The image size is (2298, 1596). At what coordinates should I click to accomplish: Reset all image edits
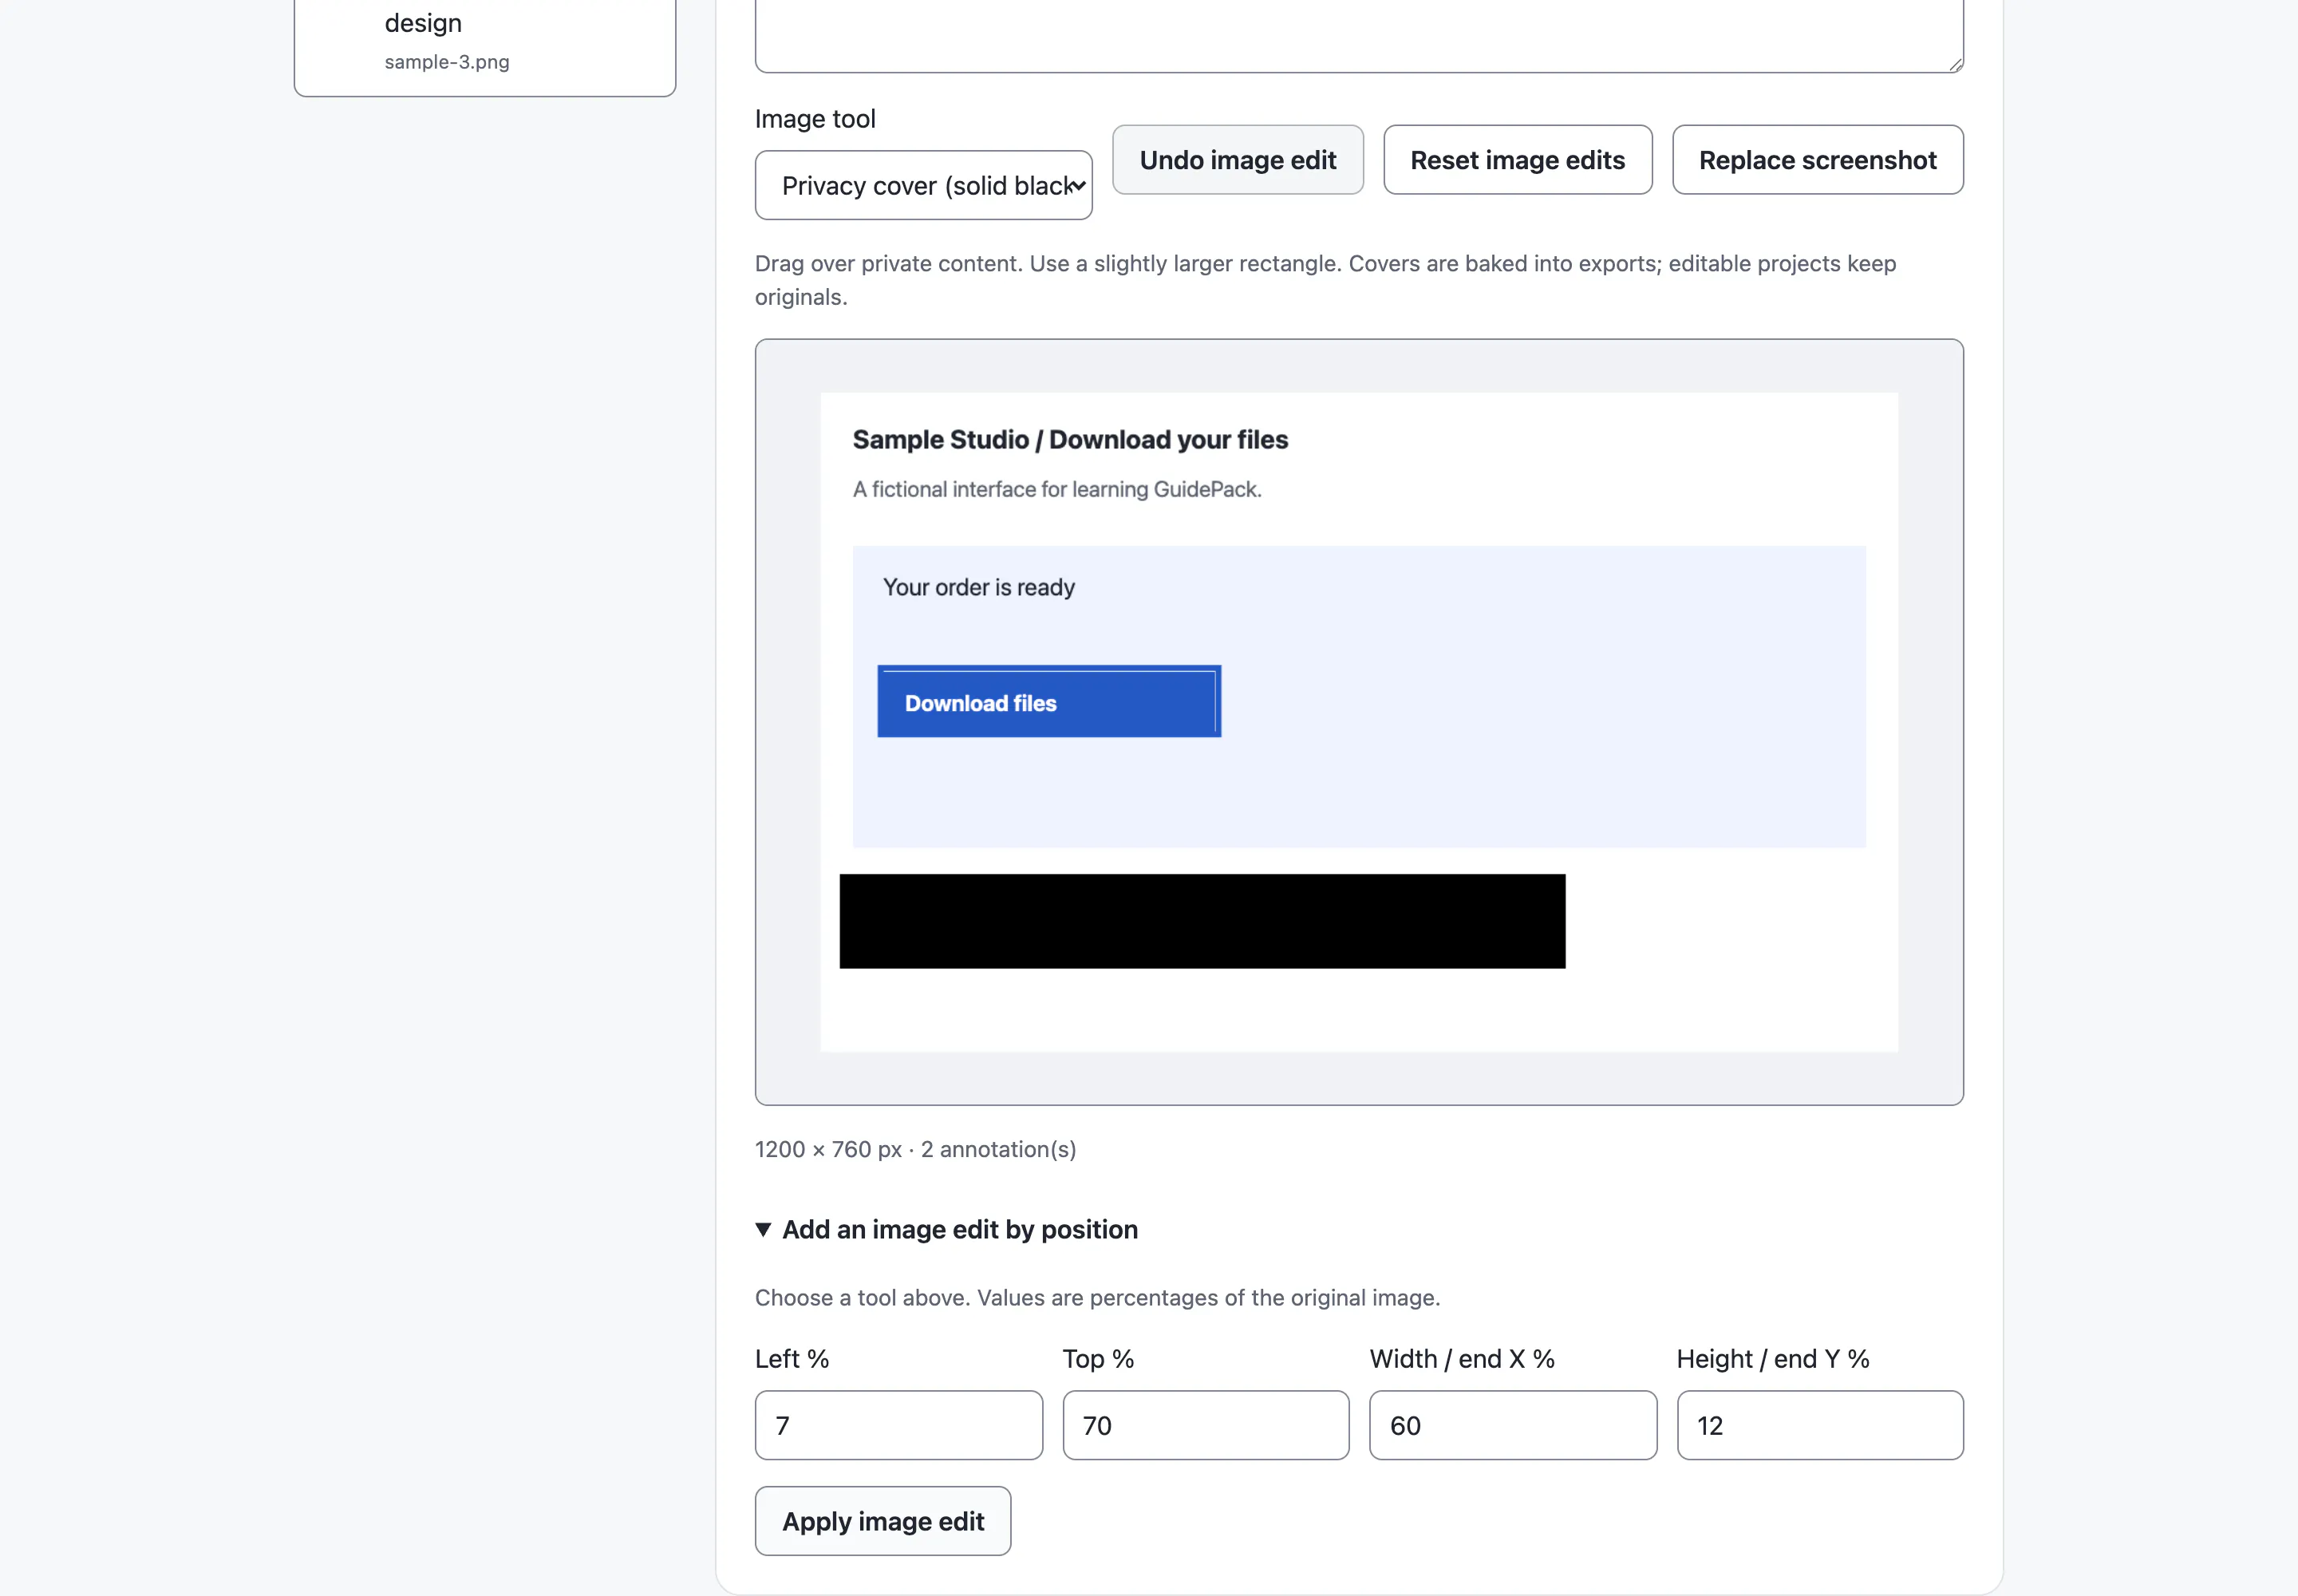point(1517,160)
